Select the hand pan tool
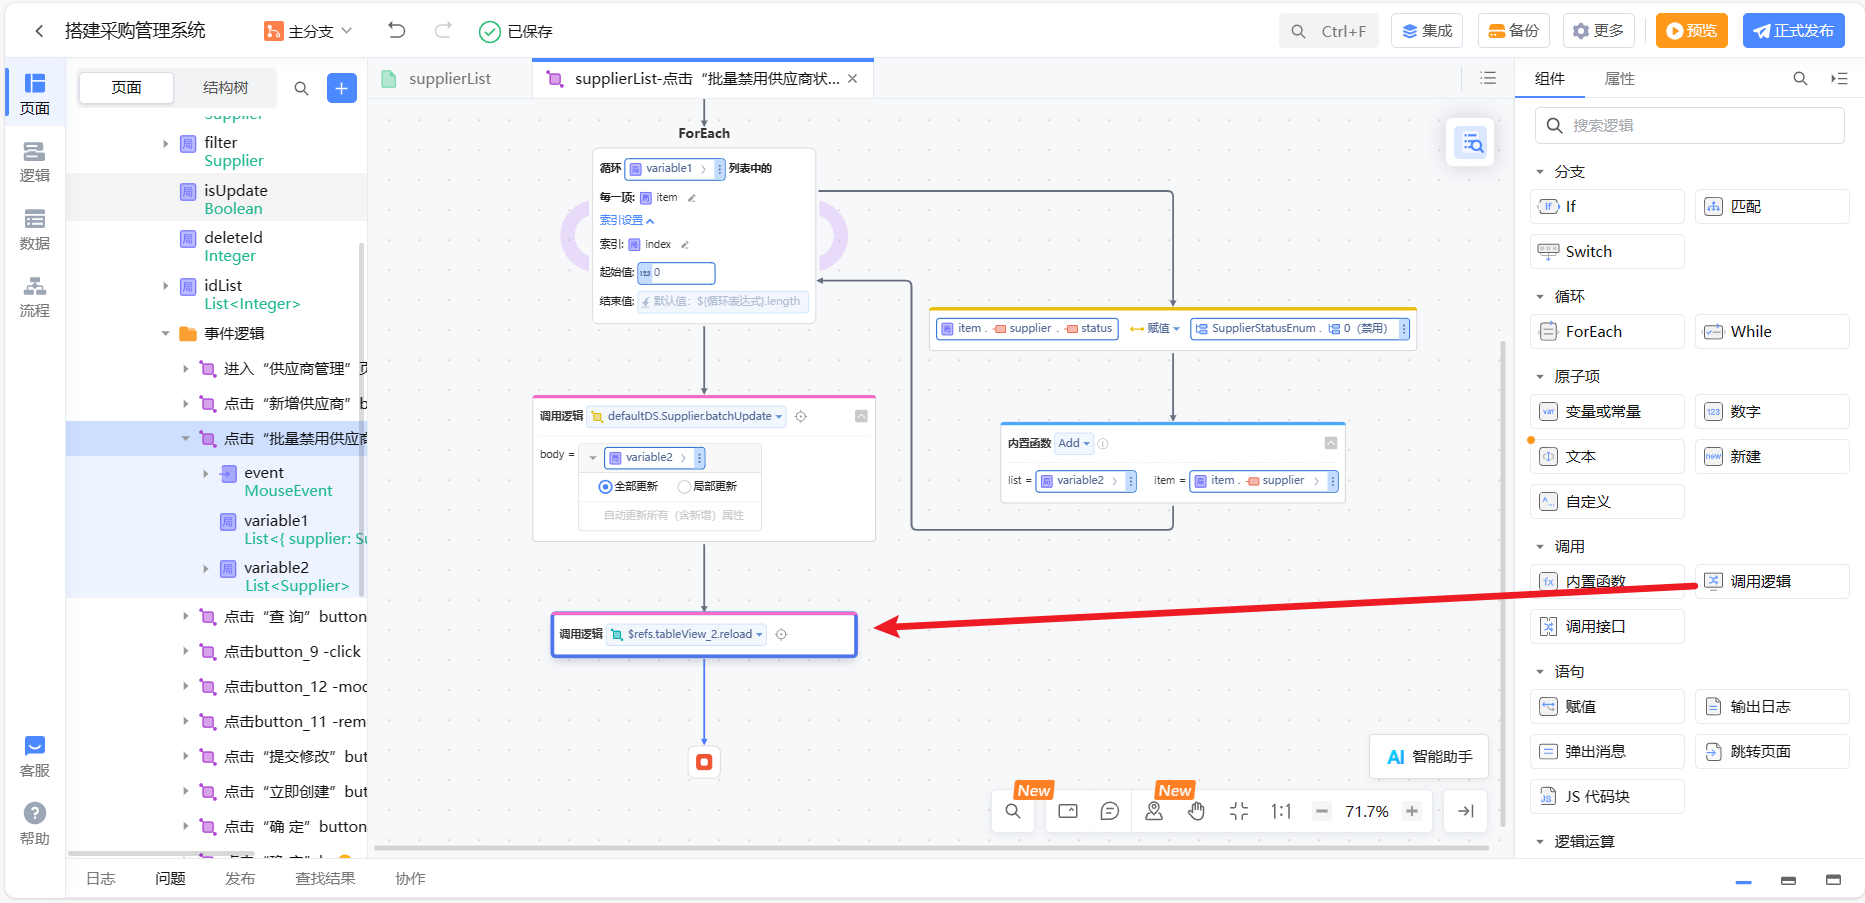The image size is (1865, 903). 1197,811
